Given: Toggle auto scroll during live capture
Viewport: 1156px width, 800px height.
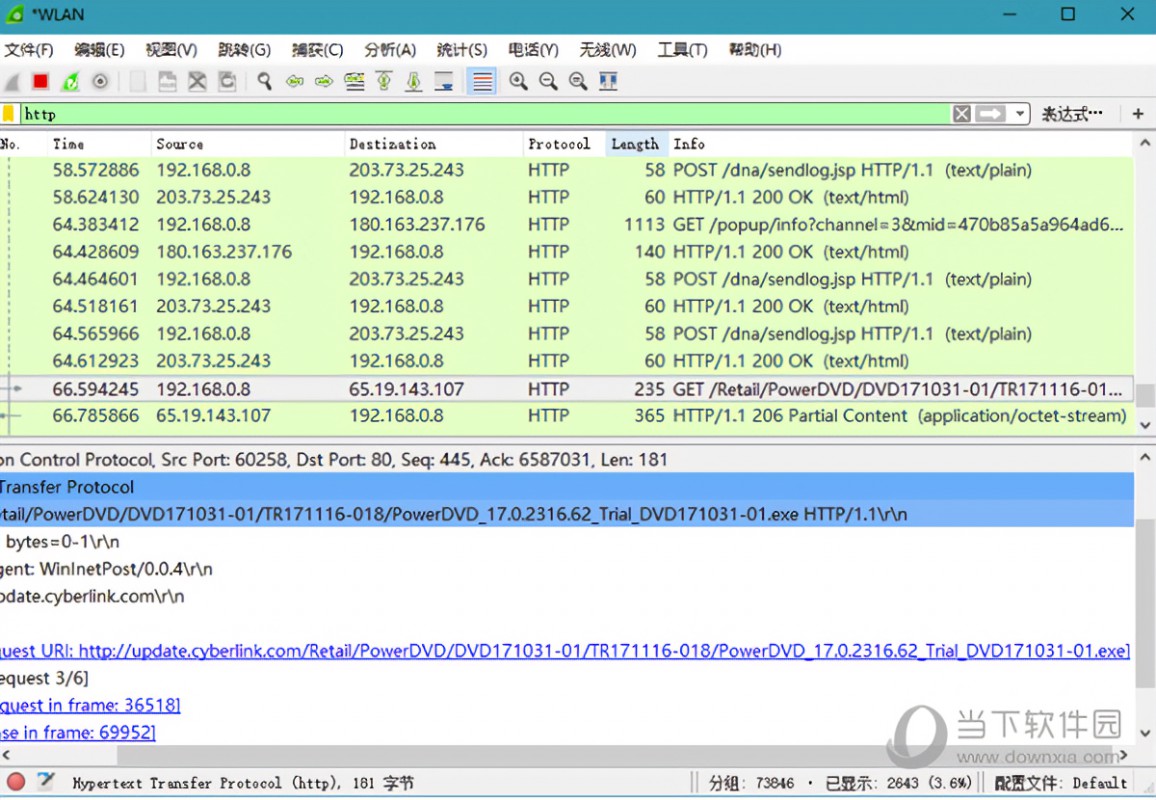Looking at the screenshot, I should (444, 82).
